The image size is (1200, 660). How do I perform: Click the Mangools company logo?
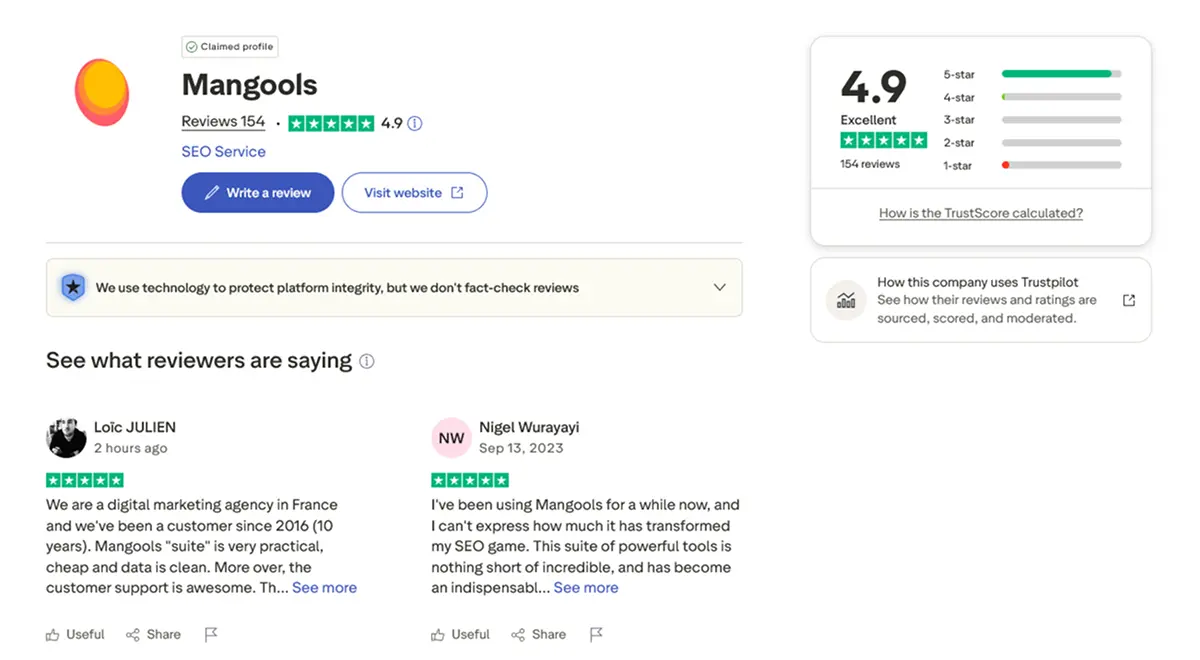click(101, 92)
